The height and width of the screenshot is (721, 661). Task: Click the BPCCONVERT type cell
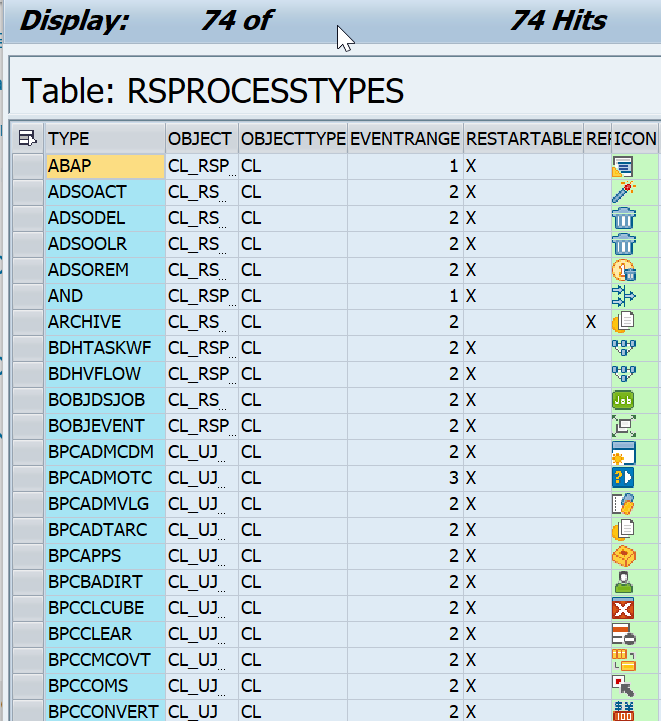105,711
